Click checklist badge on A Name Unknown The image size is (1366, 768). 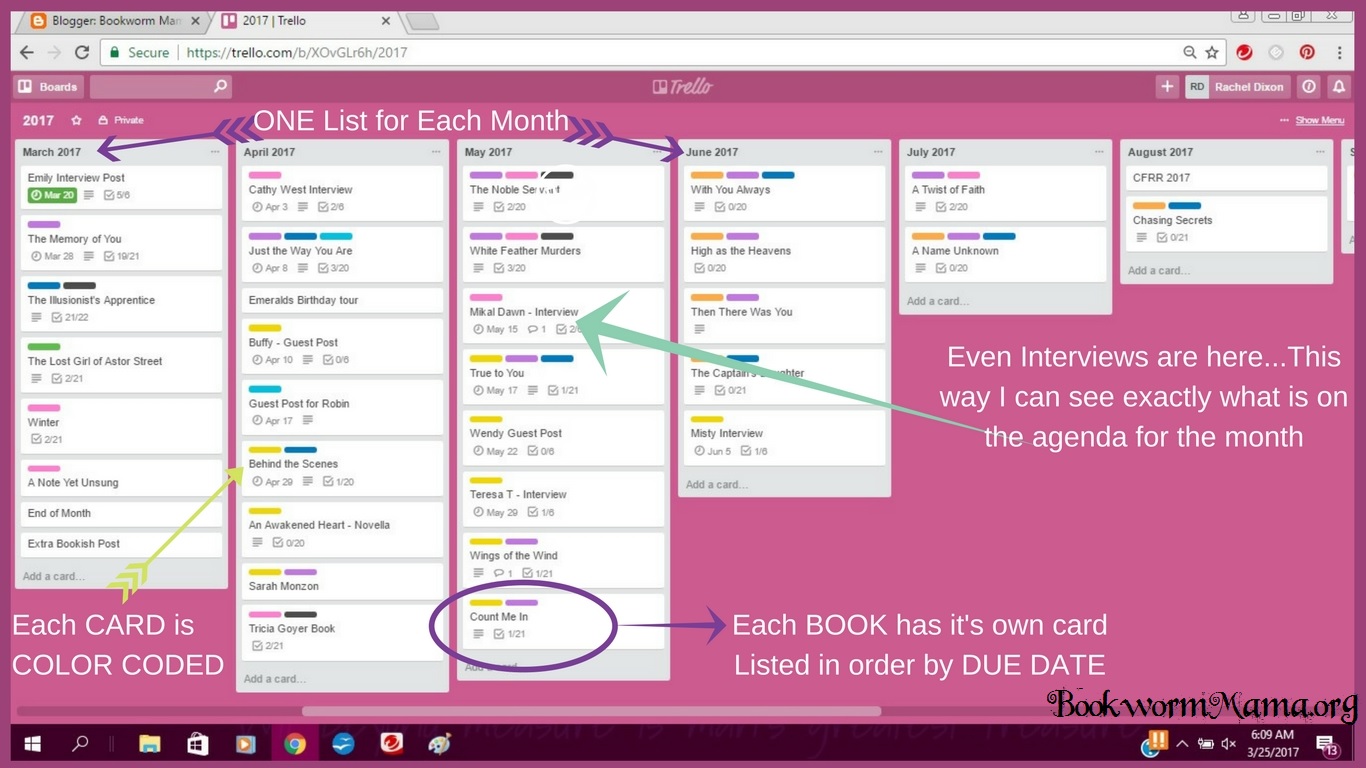951,268
